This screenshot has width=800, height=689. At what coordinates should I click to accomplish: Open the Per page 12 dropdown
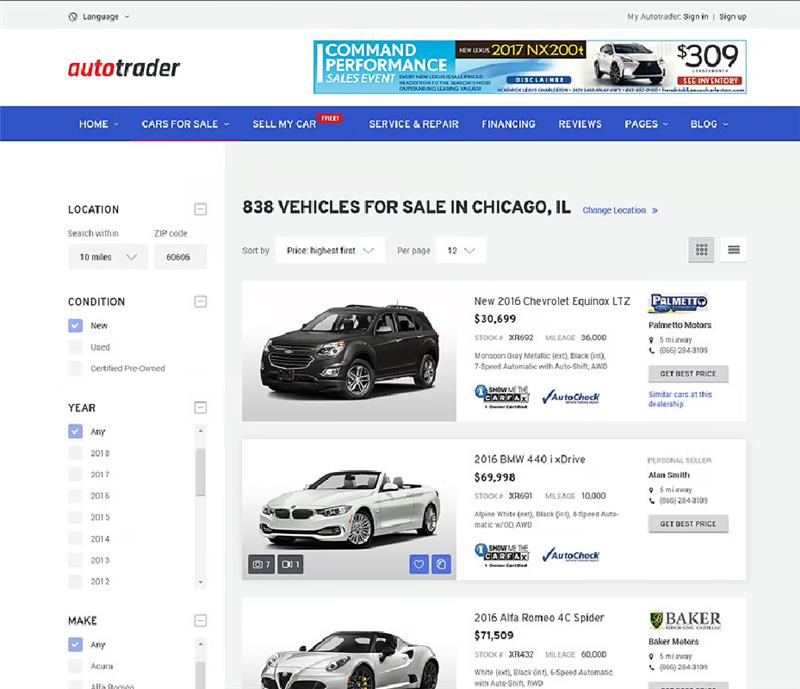461,250
